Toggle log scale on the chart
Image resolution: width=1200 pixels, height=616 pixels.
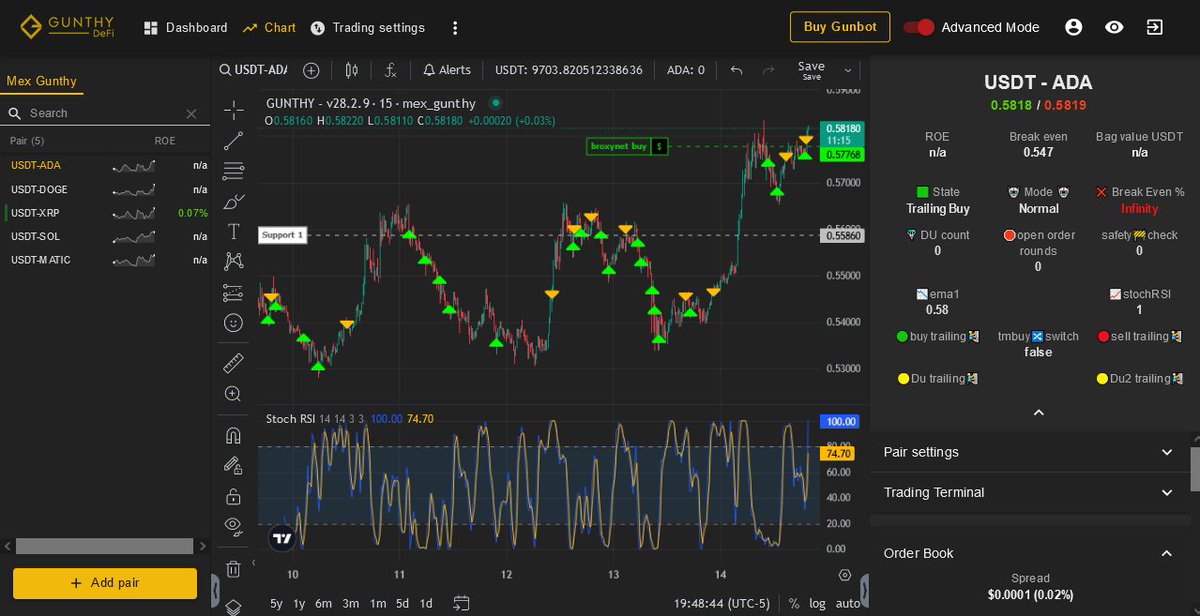tap(817, 603)
